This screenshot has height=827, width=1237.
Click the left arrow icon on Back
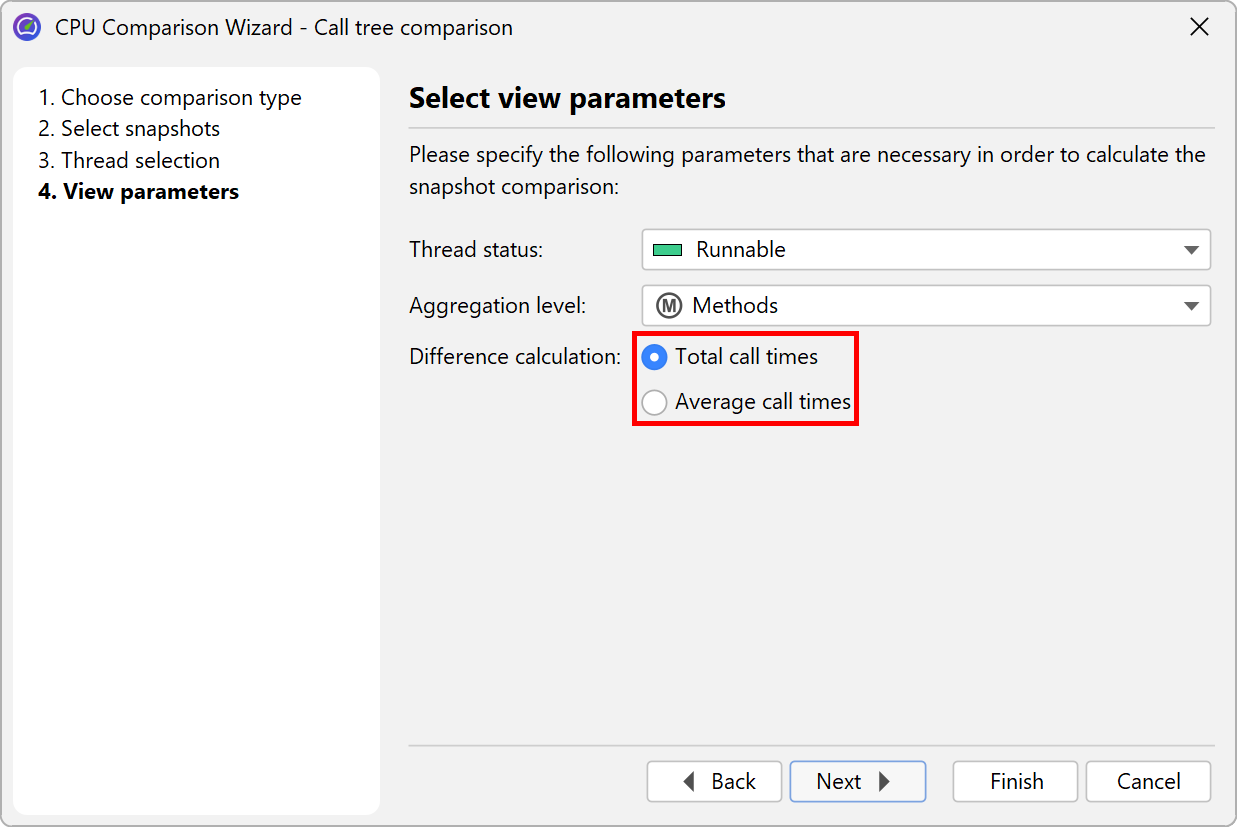tap(689, 782)
